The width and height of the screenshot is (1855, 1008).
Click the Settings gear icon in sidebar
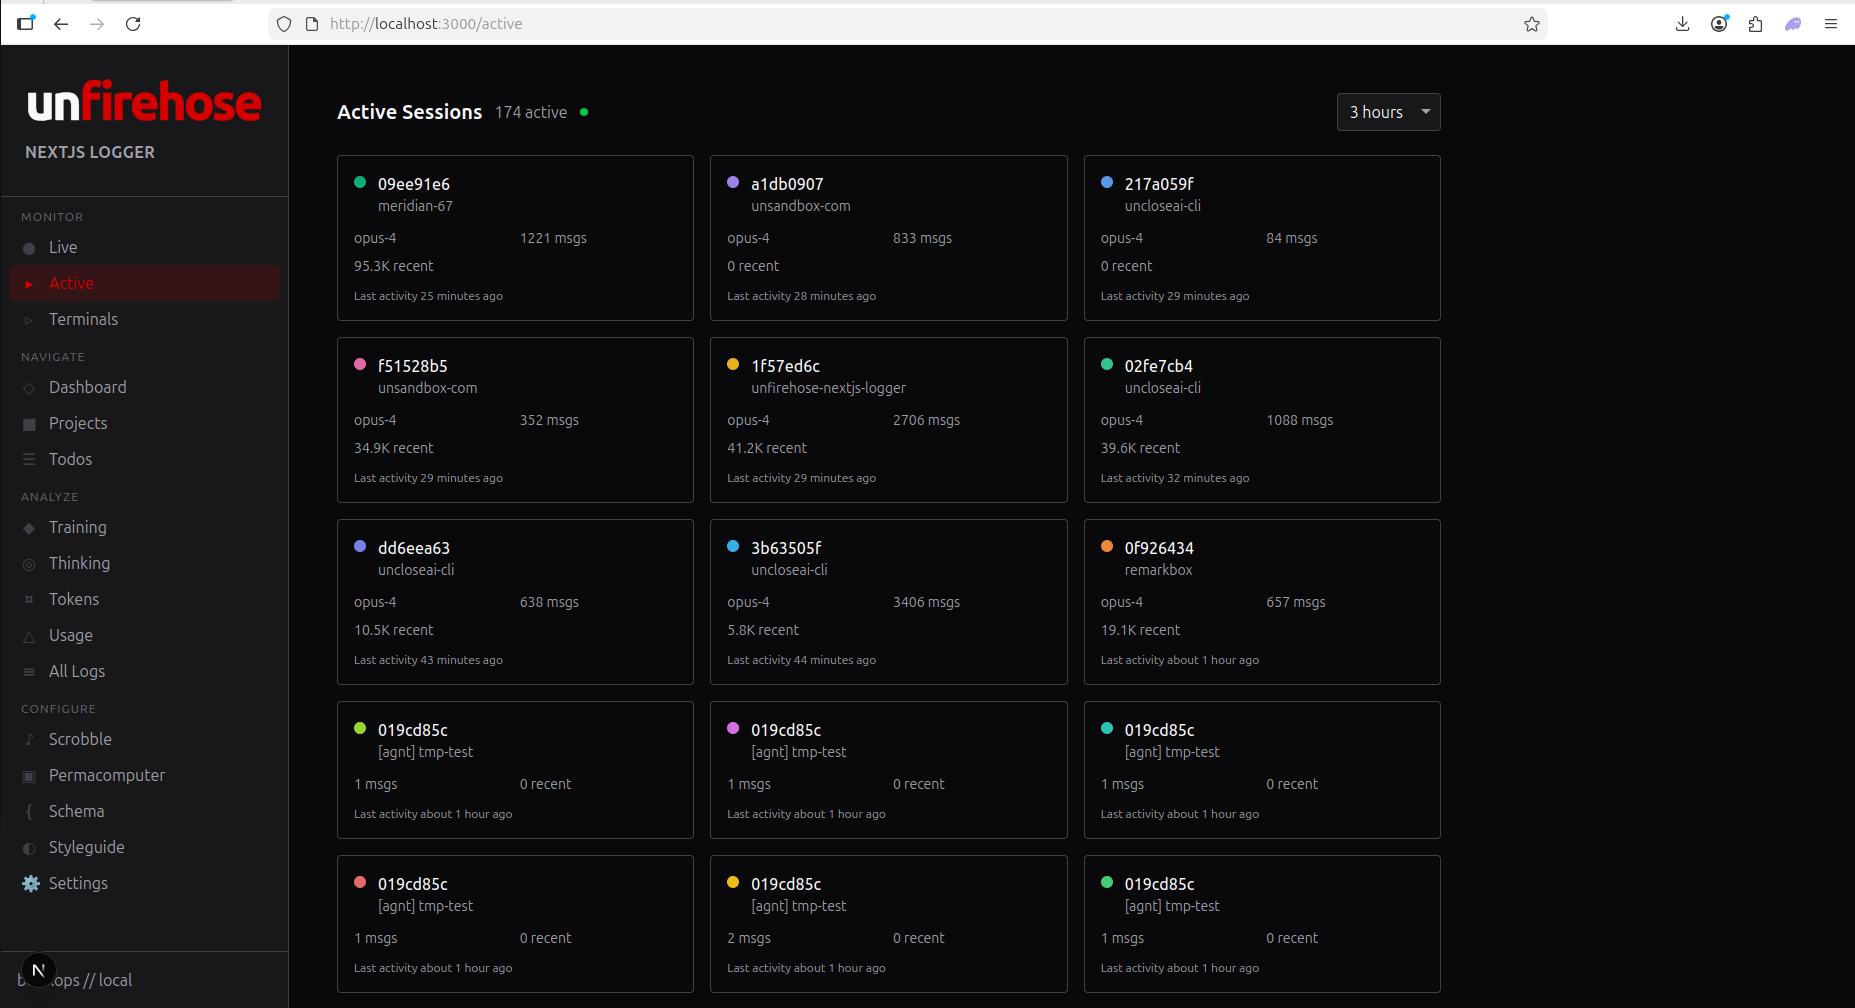click(31, 883)
